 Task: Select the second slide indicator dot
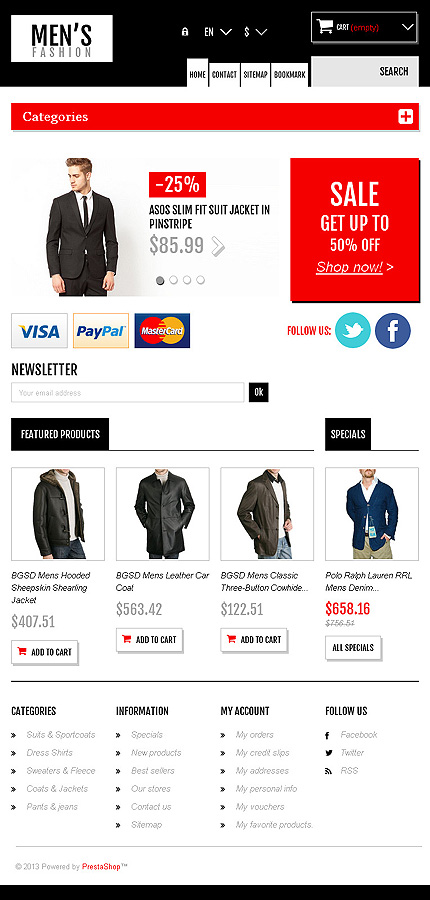pos(173,280)
